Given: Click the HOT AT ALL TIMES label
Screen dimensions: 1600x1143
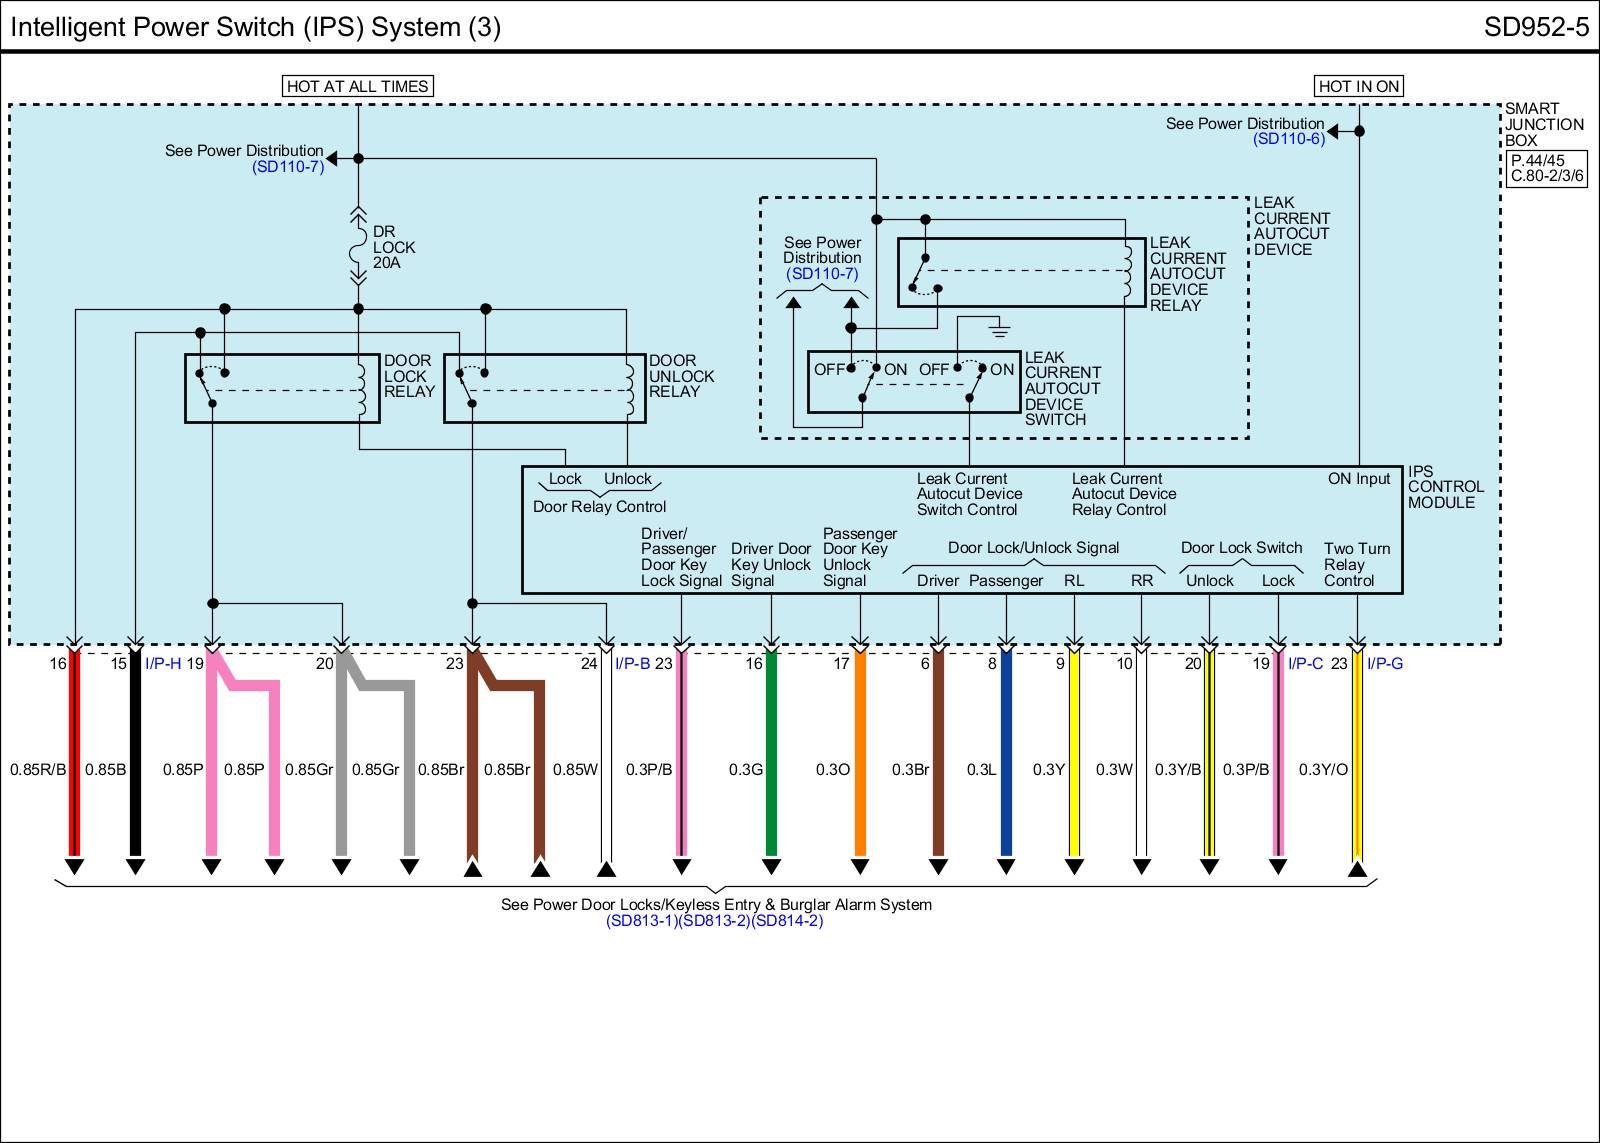Looking at the screenshot, I should click(357, 86).
